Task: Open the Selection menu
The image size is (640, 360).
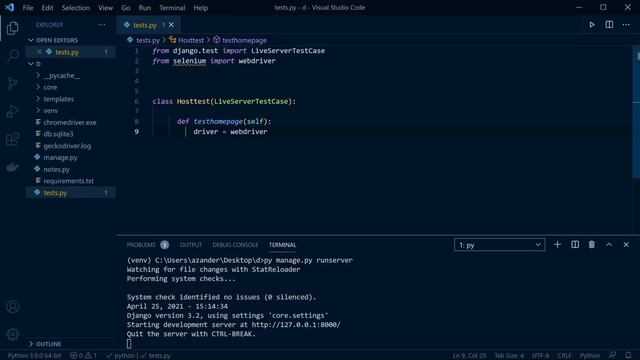Action: 76,8
